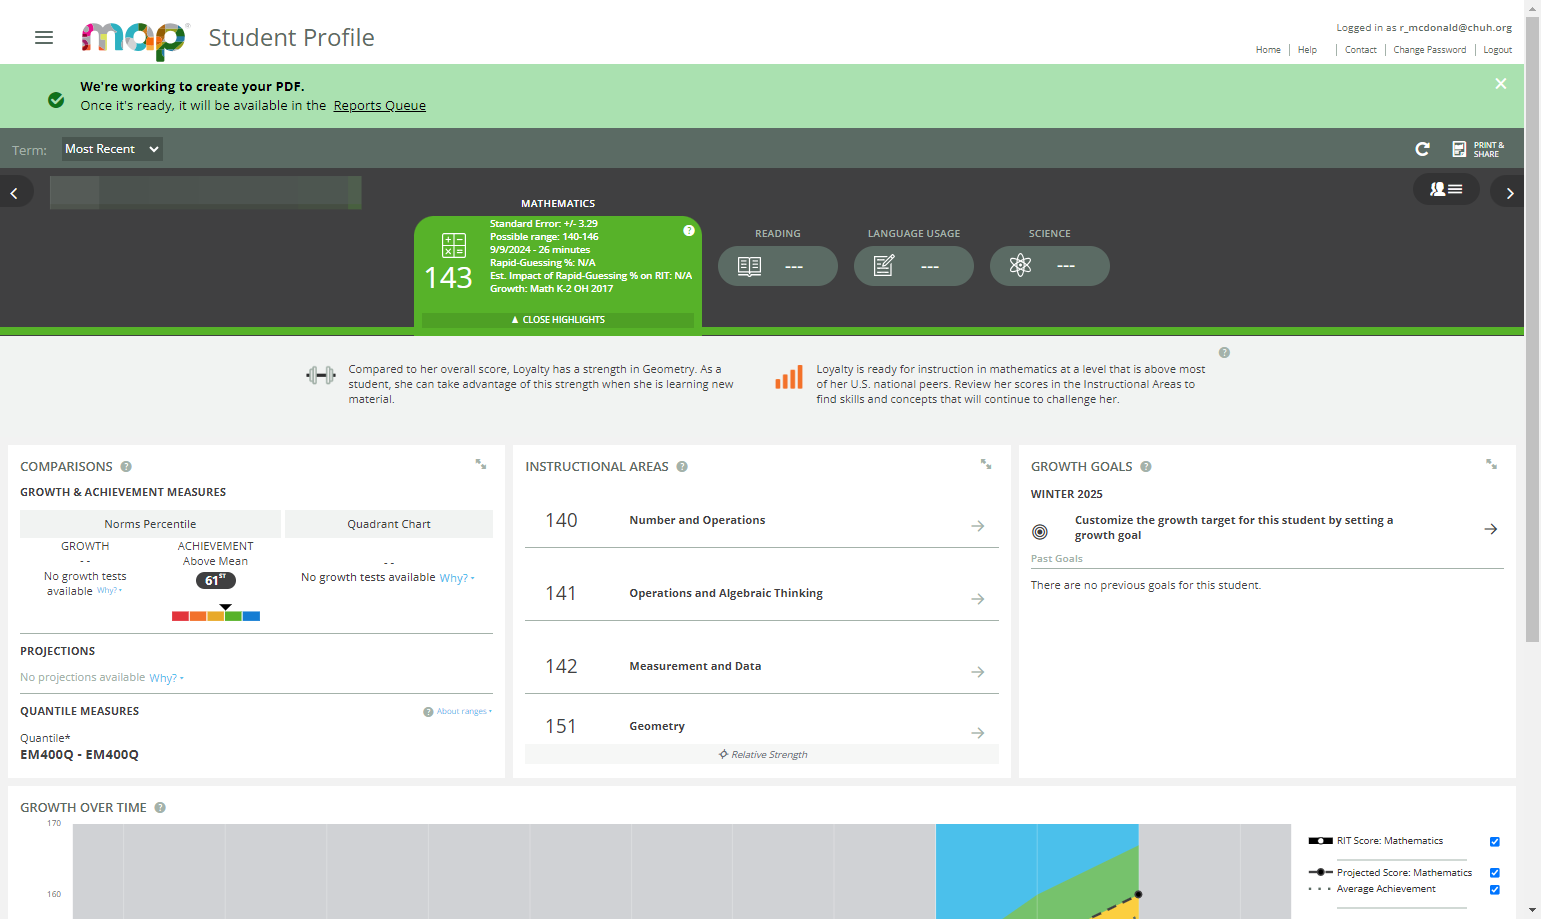
Task: Go to next student arrow
Action: pos(1508,192)
